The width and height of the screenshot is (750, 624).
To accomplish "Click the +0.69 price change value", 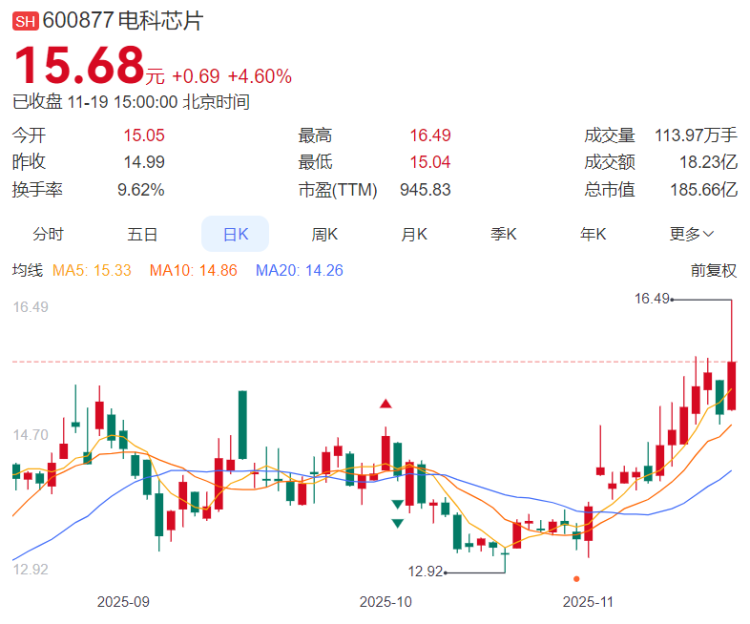I will 196,77.
